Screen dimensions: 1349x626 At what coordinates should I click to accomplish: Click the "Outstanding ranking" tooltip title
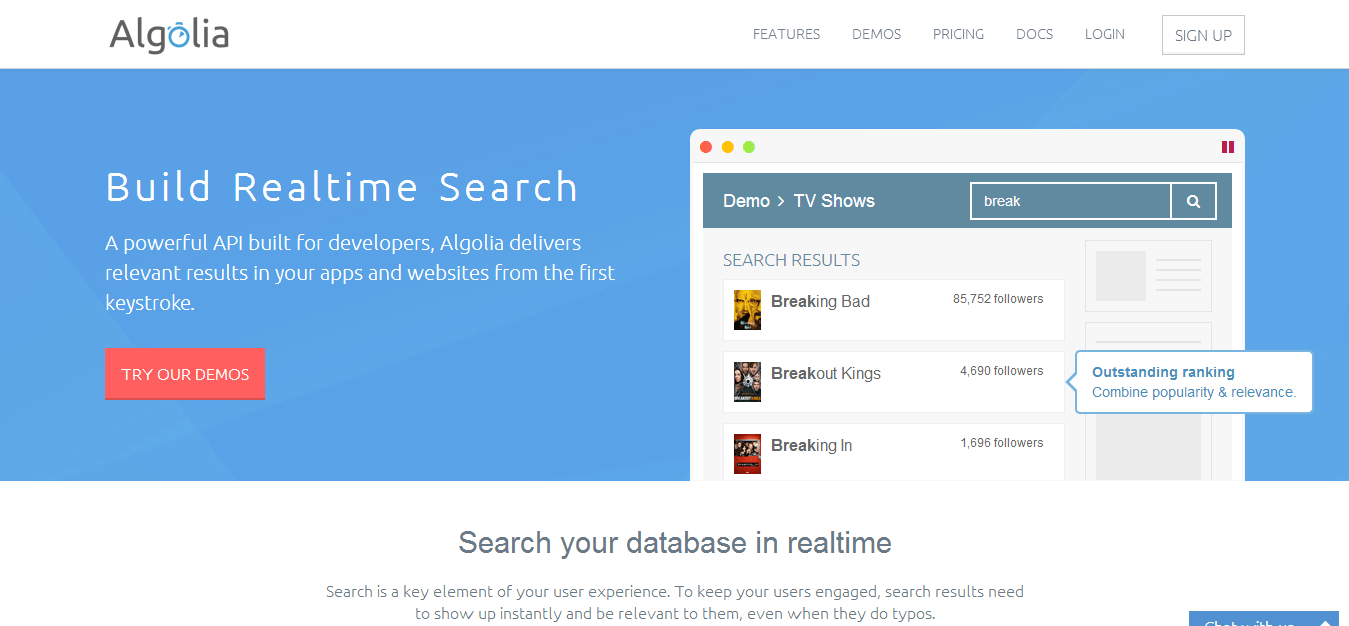tap(1163, 372)
